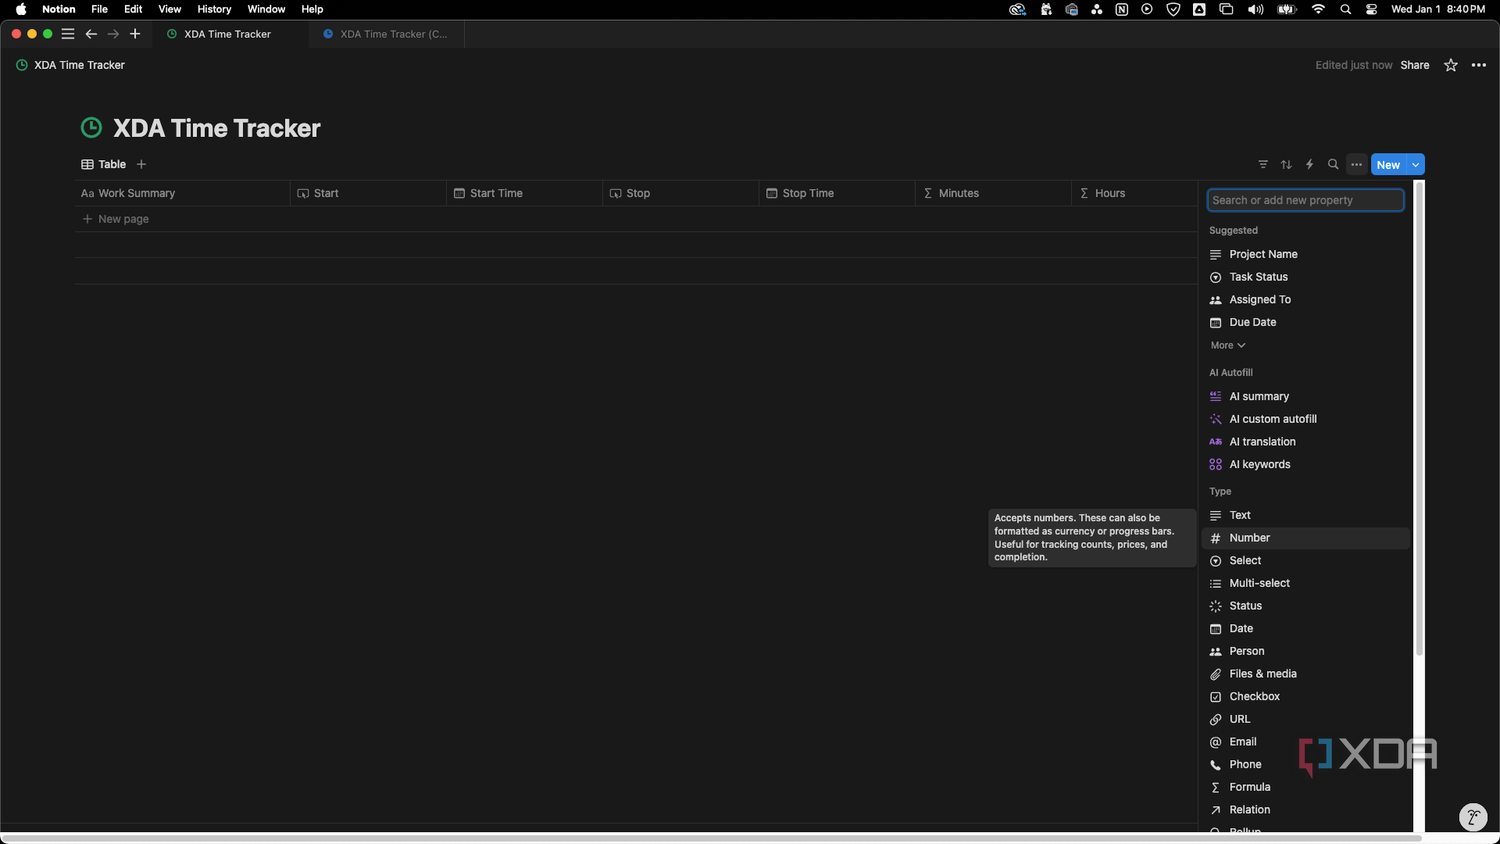Viewport: 1500px width, 844px height.
Task: Open automations via lightning bolt icon
Action: tap(1309, 165)
